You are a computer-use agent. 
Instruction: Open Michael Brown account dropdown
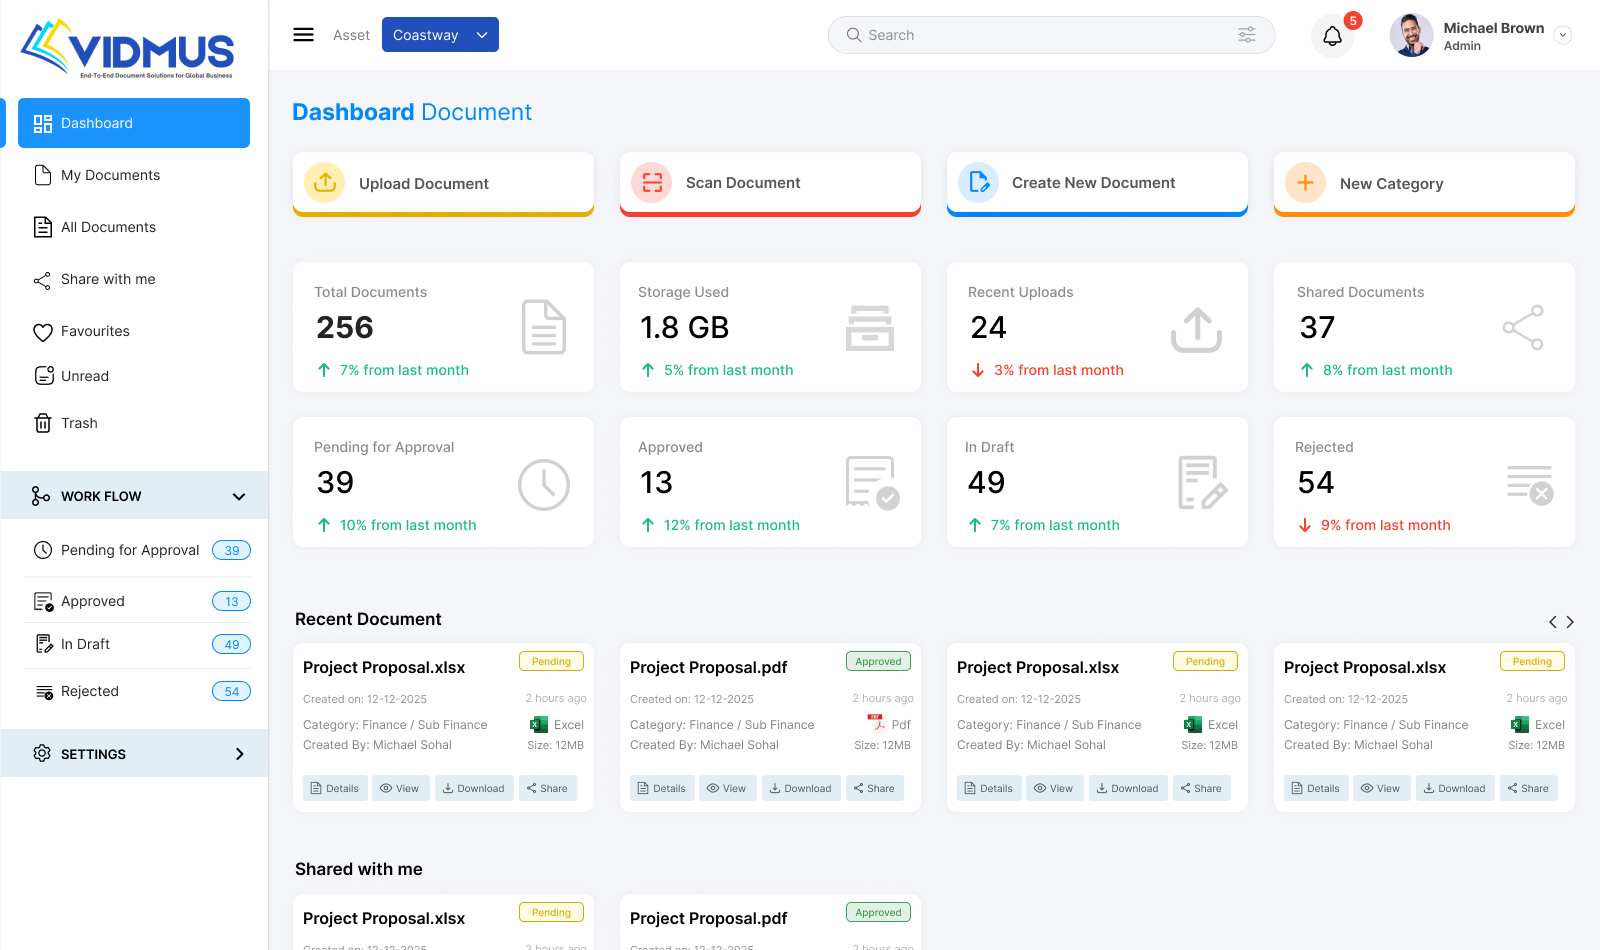point(1563,35)
